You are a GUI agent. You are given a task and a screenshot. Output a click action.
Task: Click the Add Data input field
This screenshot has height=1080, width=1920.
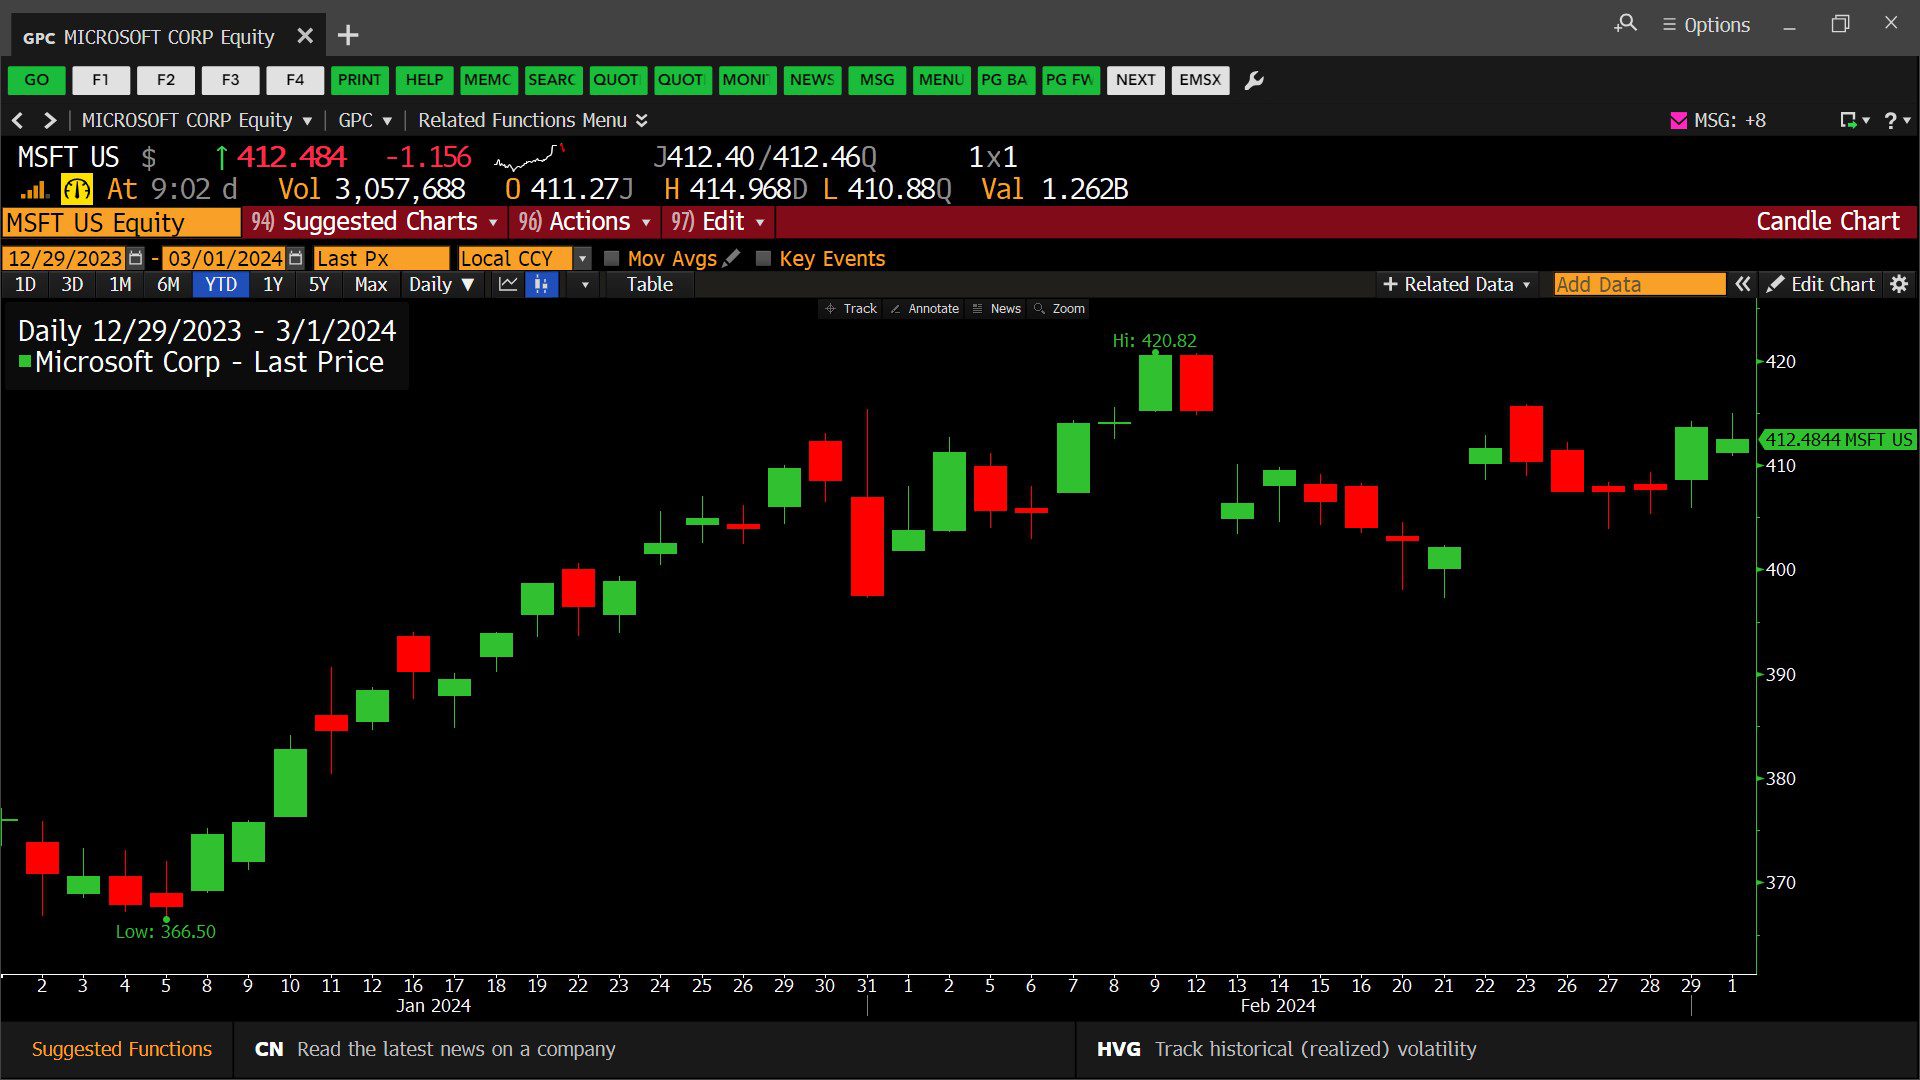pyautogui.click(x=1640, y=284)
